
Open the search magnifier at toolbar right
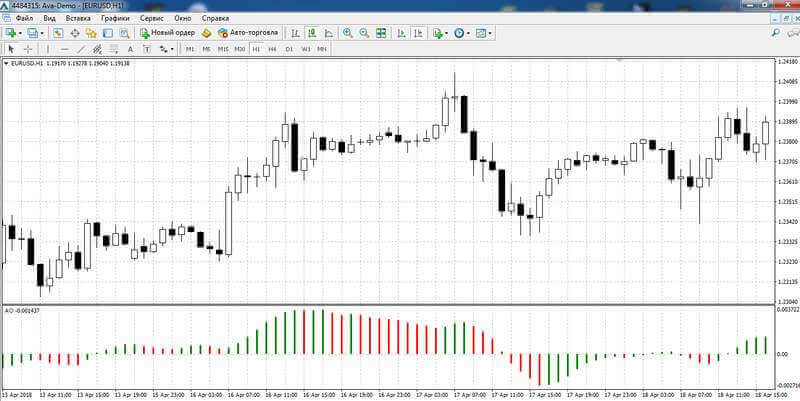click(776, 33)
